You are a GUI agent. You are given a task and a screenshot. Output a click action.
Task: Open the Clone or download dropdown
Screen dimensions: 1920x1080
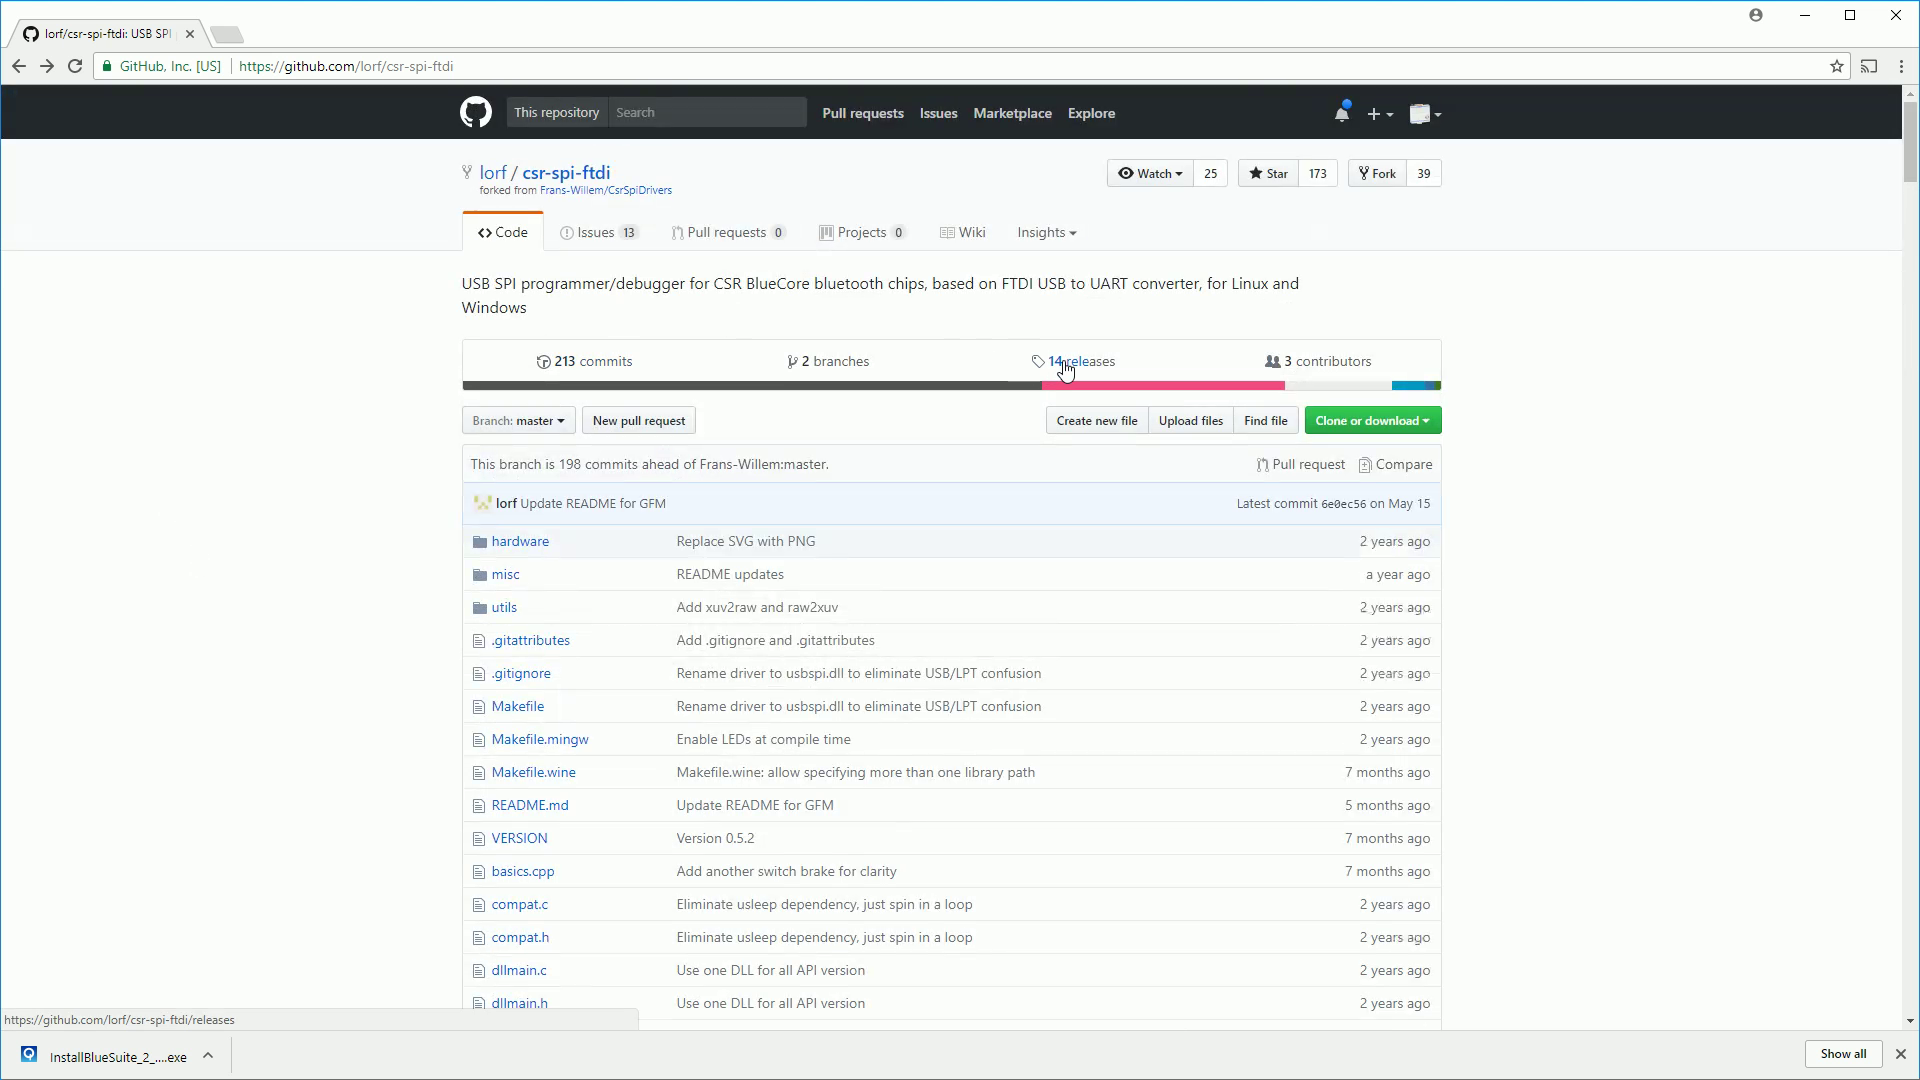(1372, 421)
